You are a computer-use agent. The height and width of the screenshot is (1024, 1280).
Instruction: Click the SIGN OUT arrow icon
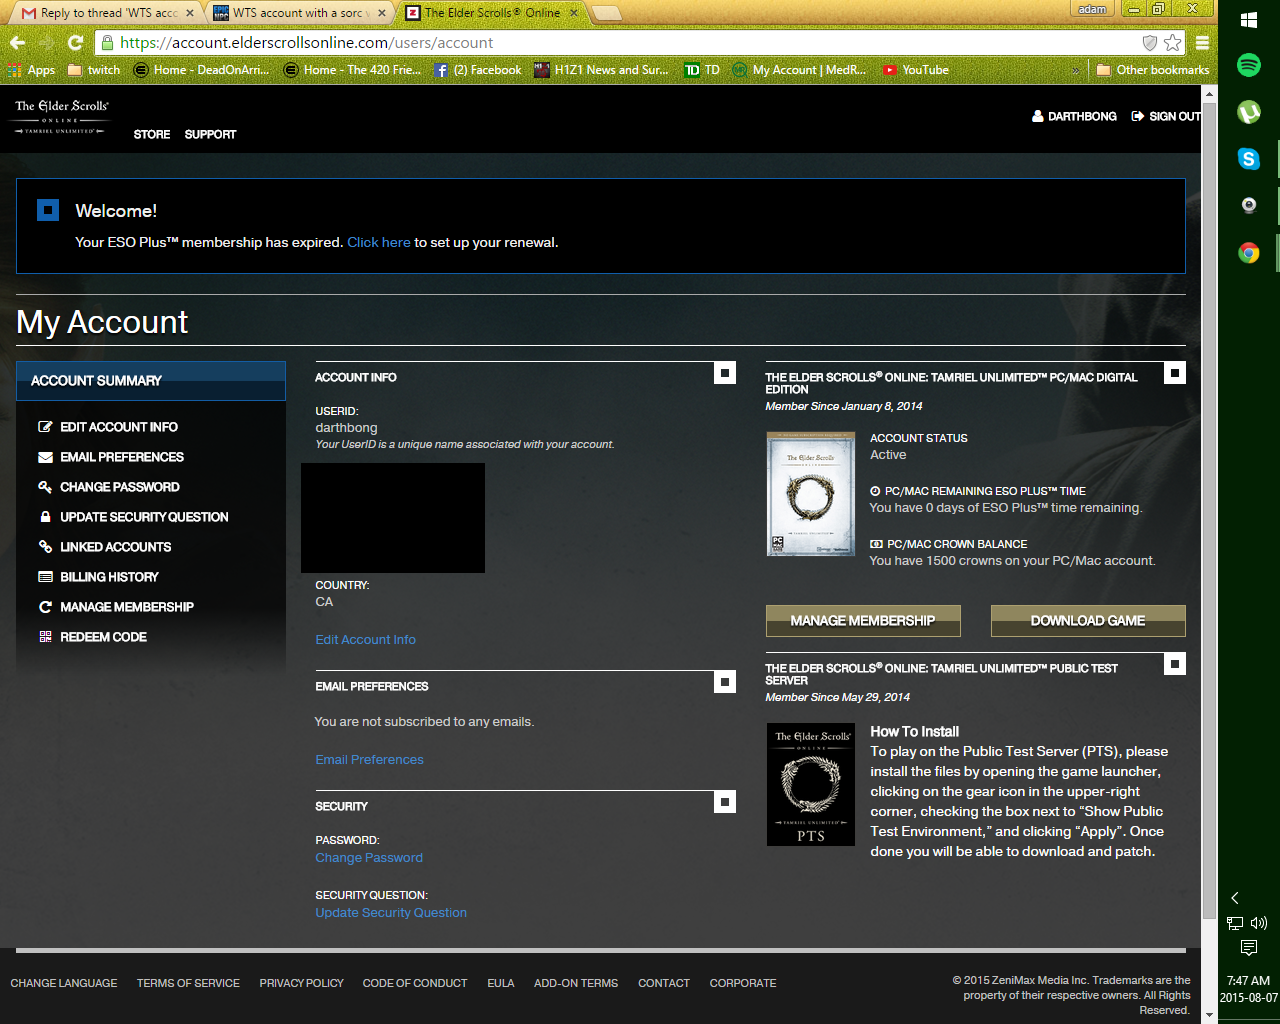[x=1137, y=116]
